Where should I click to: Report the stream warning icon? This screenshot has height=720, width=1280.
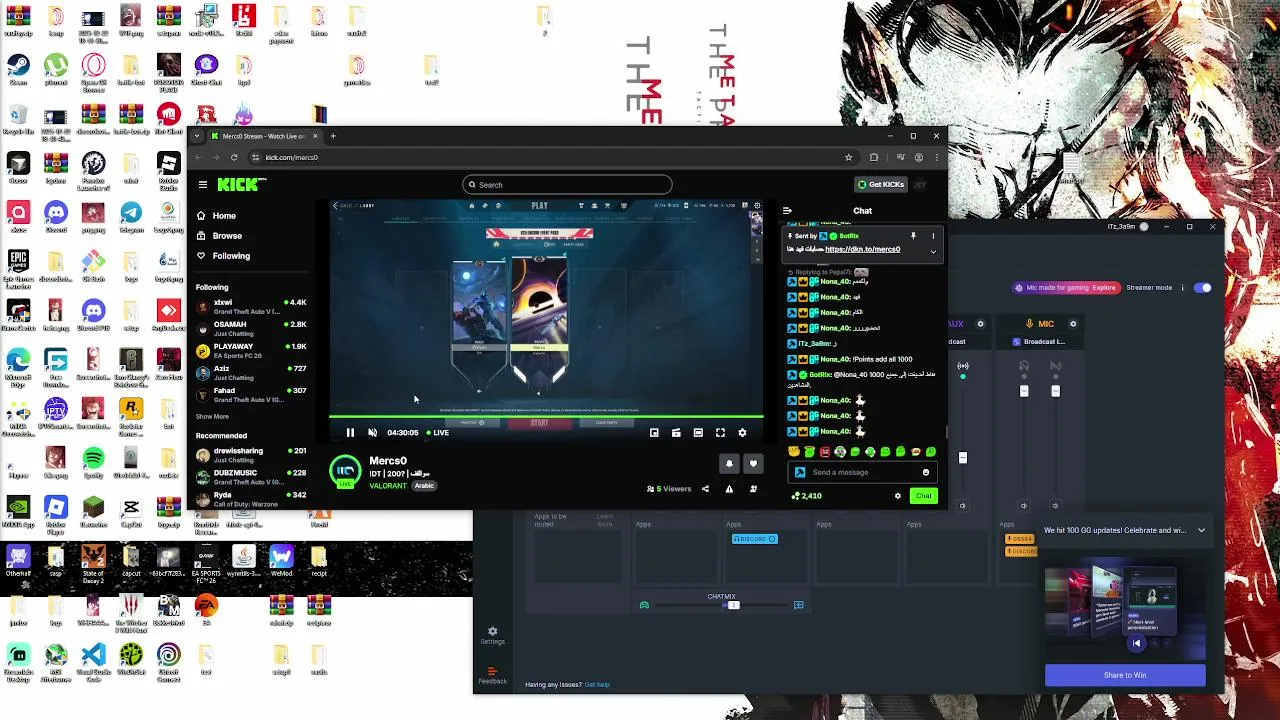point(729,489)
